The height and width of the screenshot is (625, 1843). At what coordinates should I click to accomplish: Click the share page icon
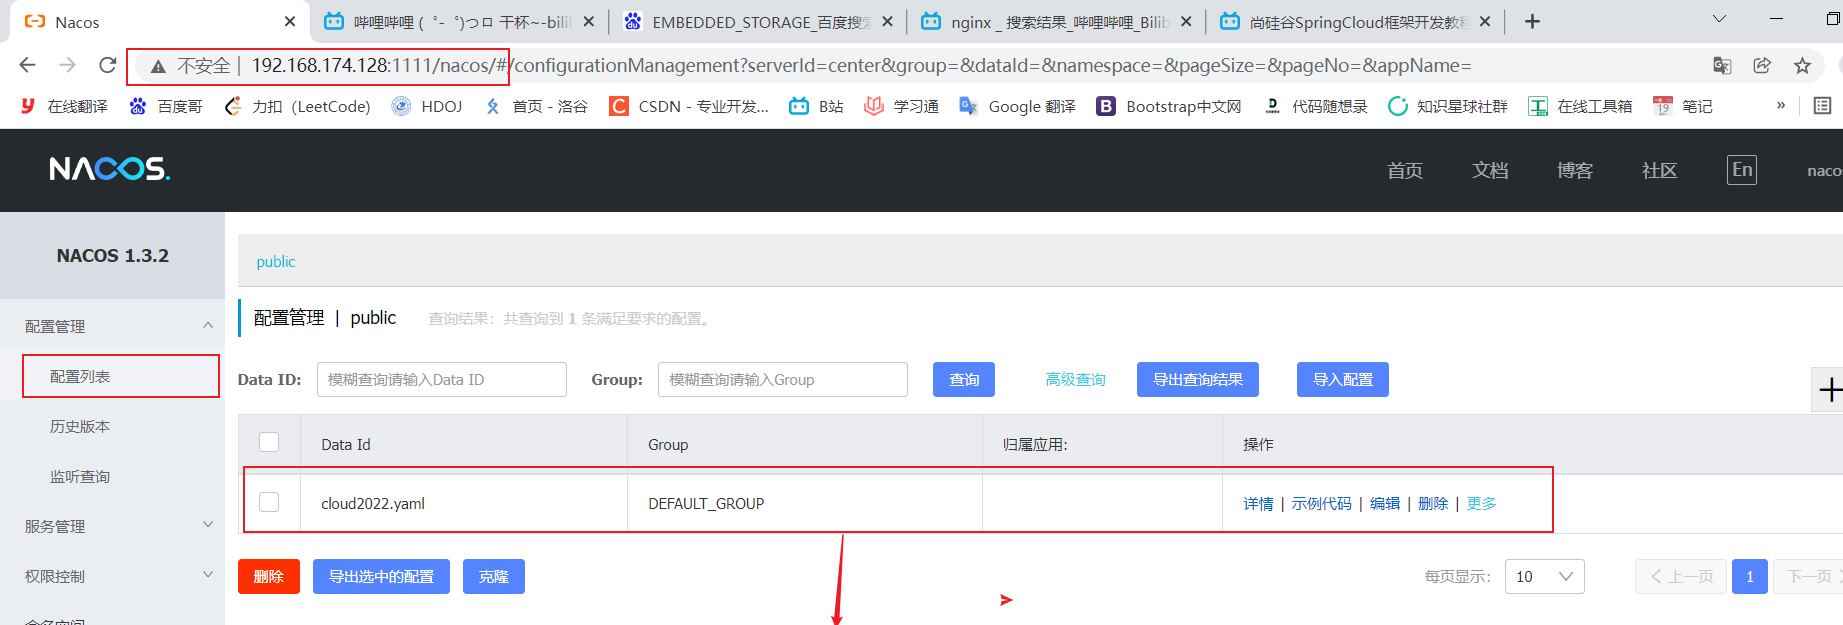pos(1762,65)
